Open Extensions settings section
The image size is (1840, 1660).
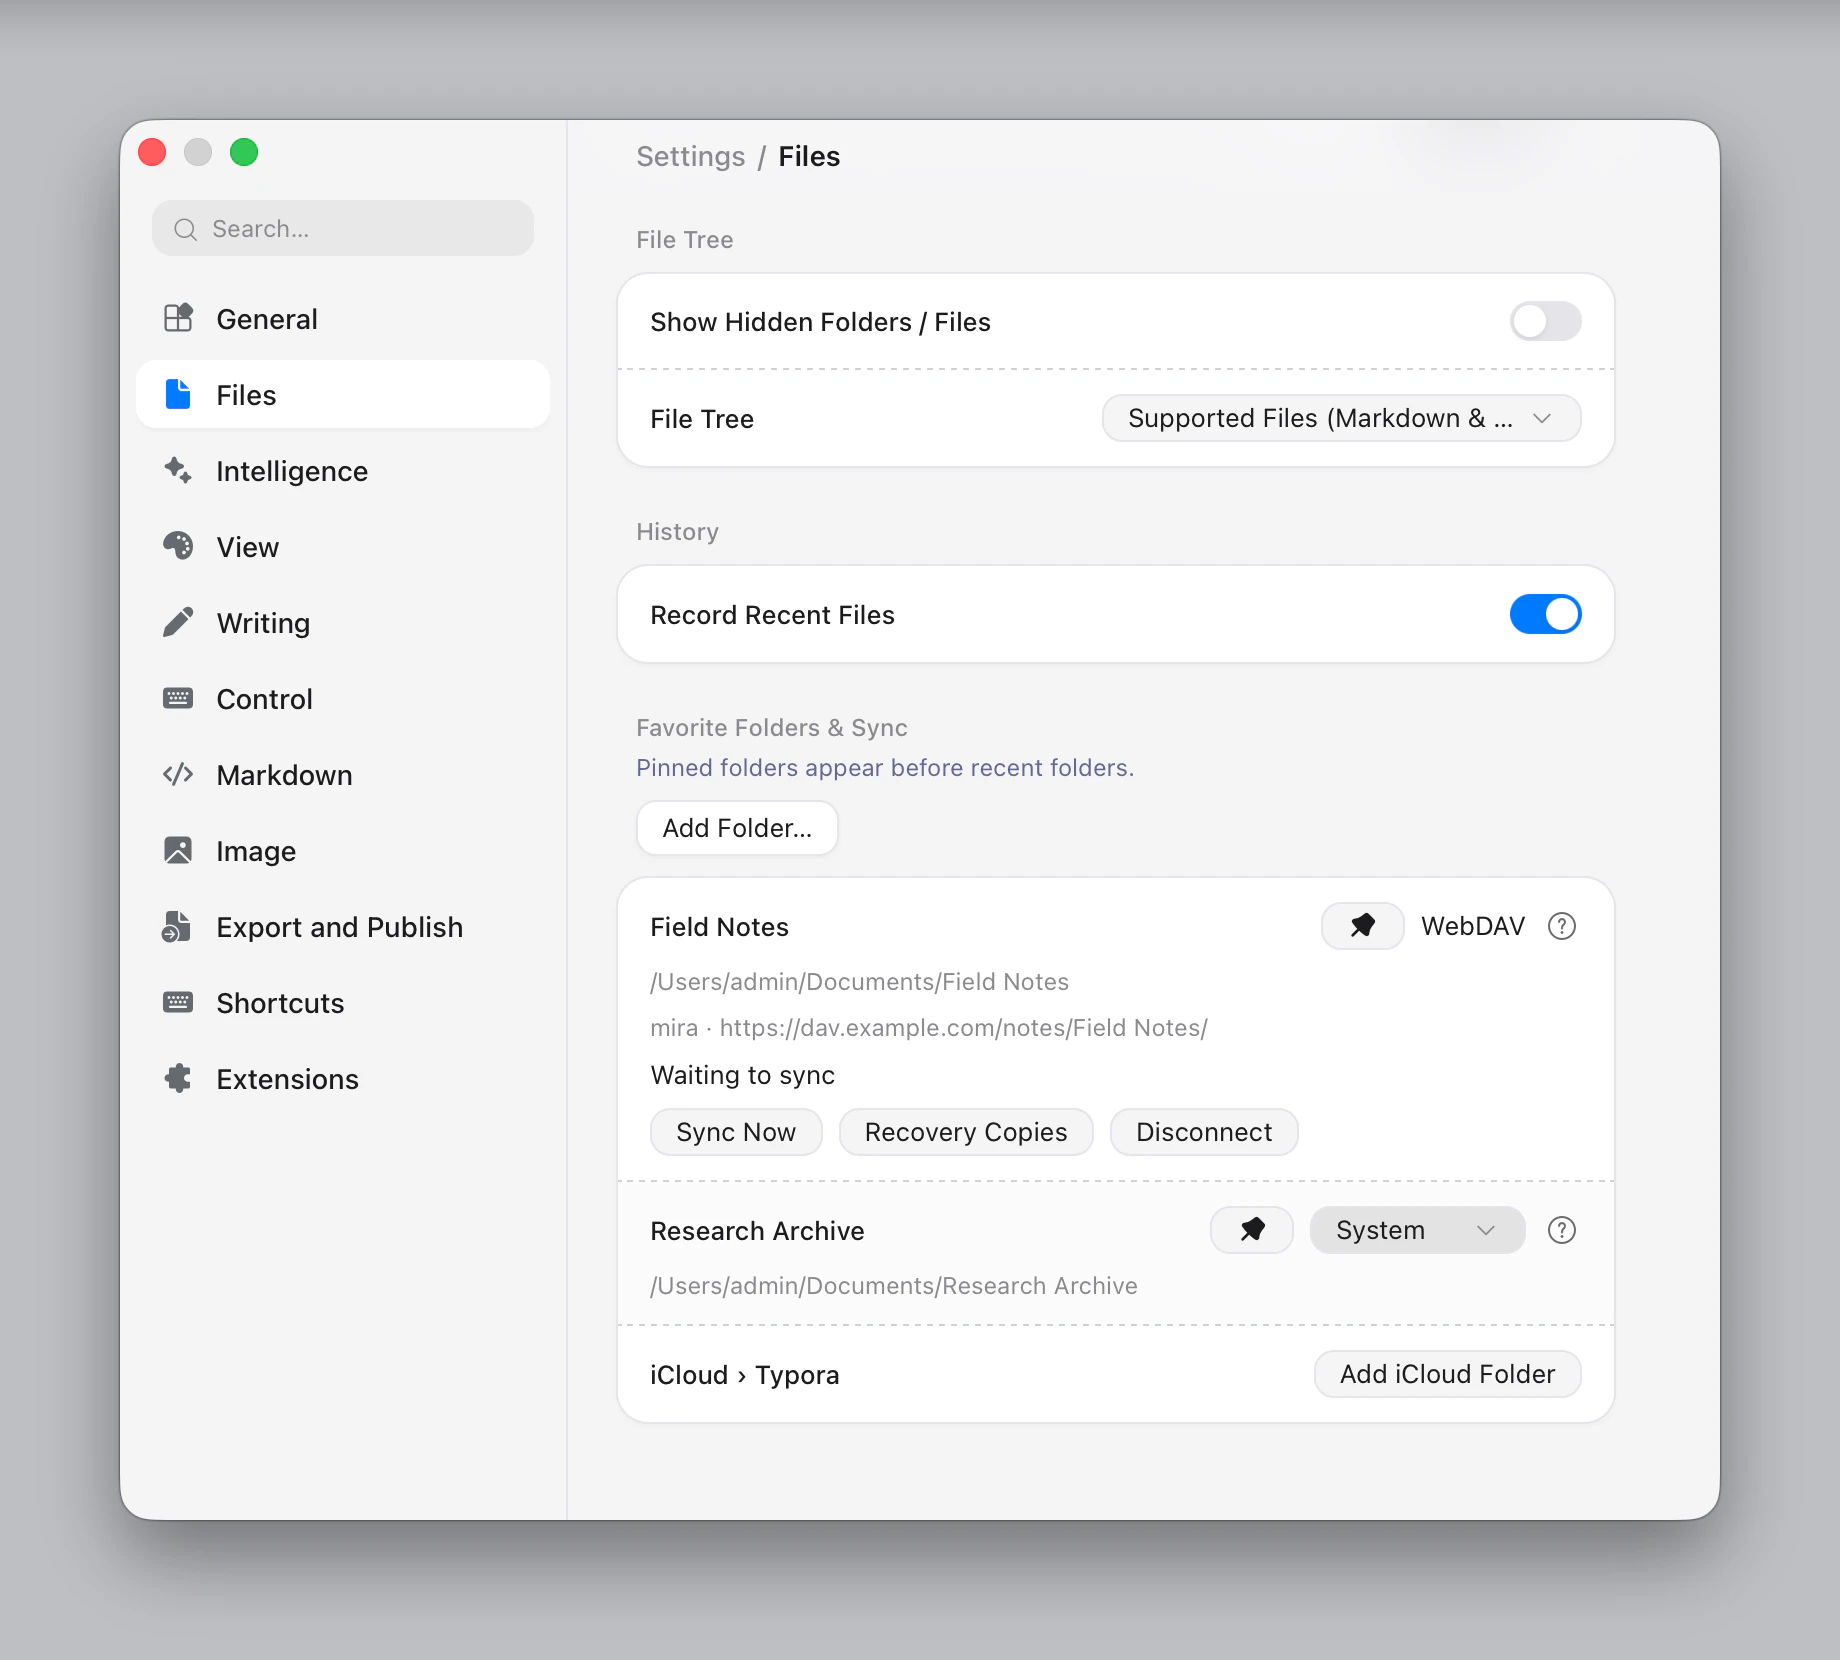tap(343, 1078)
